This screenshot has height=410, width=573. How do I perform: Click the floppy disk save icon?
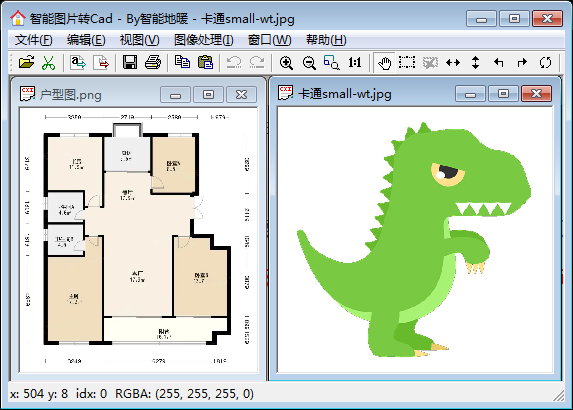coord(130,62)
